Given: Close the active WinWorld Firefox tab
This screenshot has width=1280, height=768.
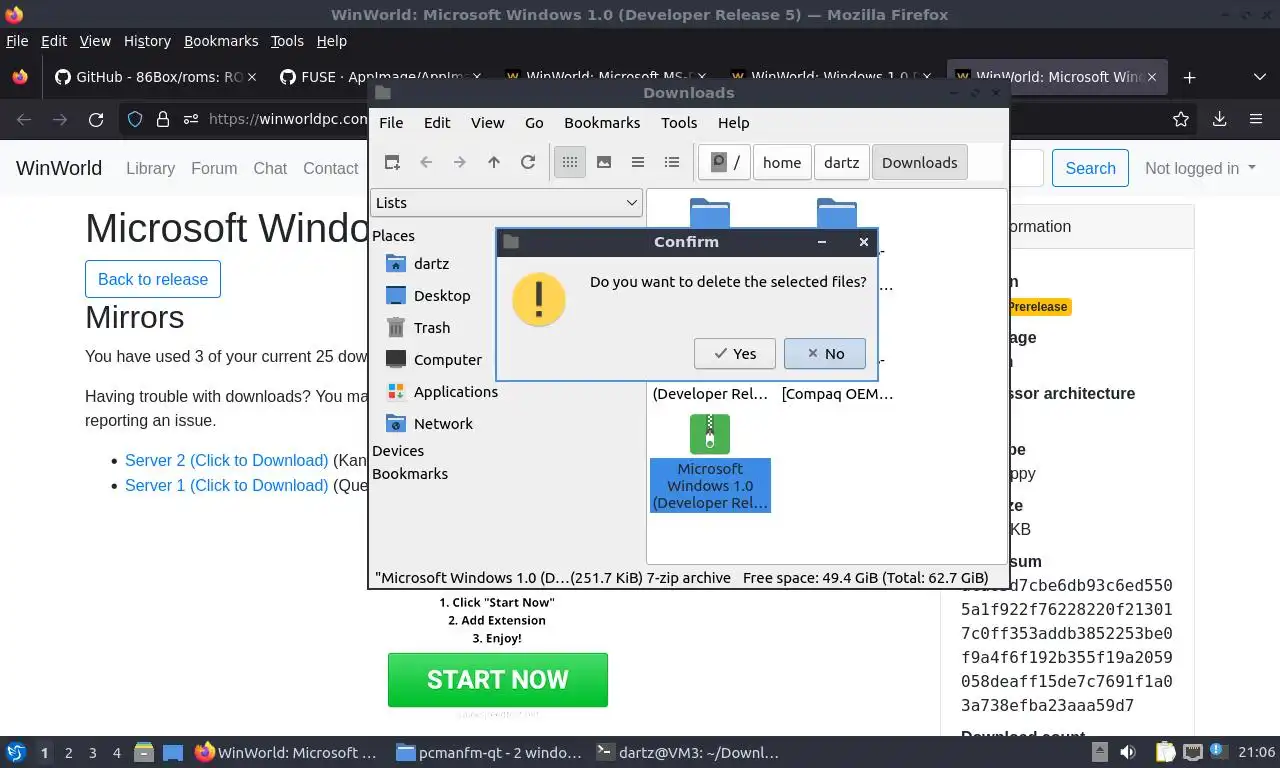Looking at the screenshot, I should pyautogui.click(x=1152, y=77).
